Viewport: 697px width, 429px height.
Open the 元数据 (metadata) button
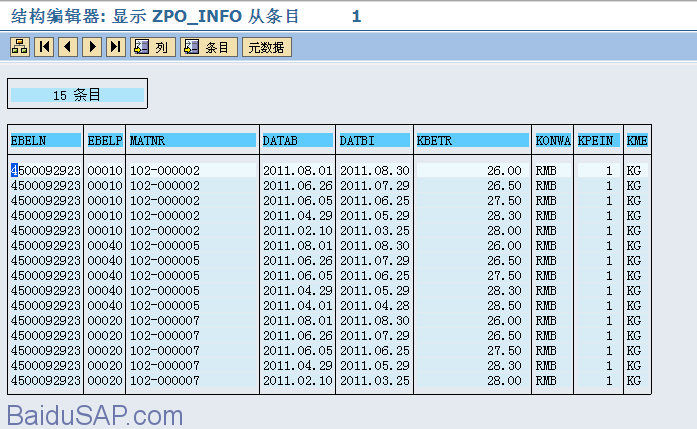pos(266,47)
